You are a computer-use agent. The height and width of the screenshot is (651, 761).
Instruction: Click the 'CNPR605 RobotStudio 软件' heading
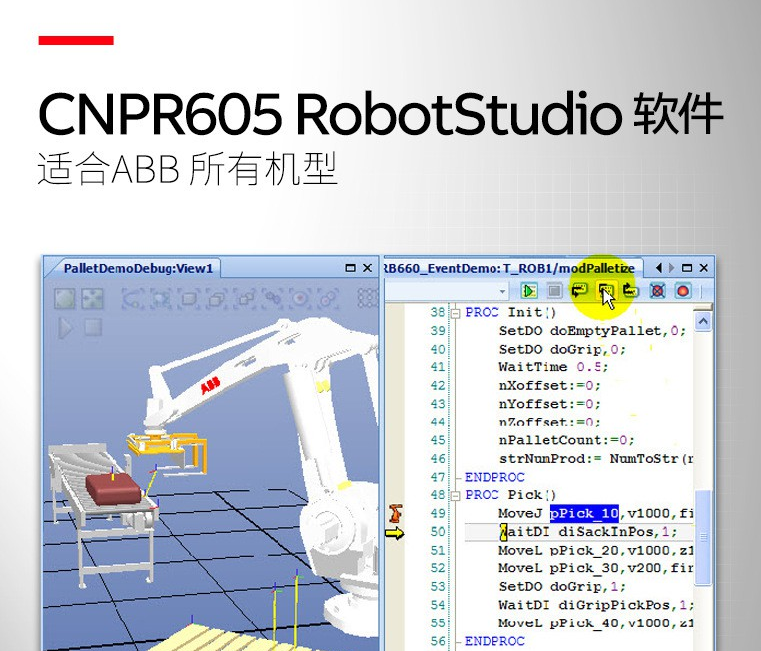tap(381, 116)
